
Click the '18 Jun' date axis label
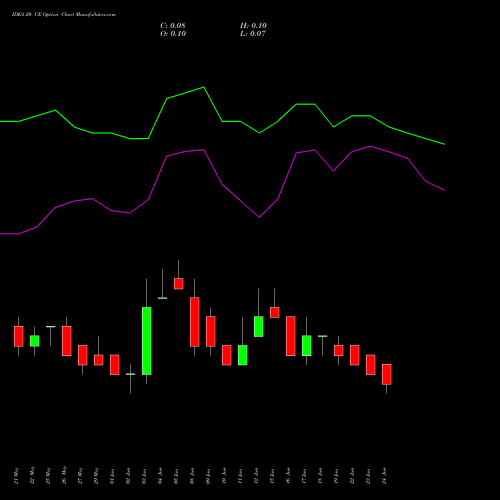(321, 477)
